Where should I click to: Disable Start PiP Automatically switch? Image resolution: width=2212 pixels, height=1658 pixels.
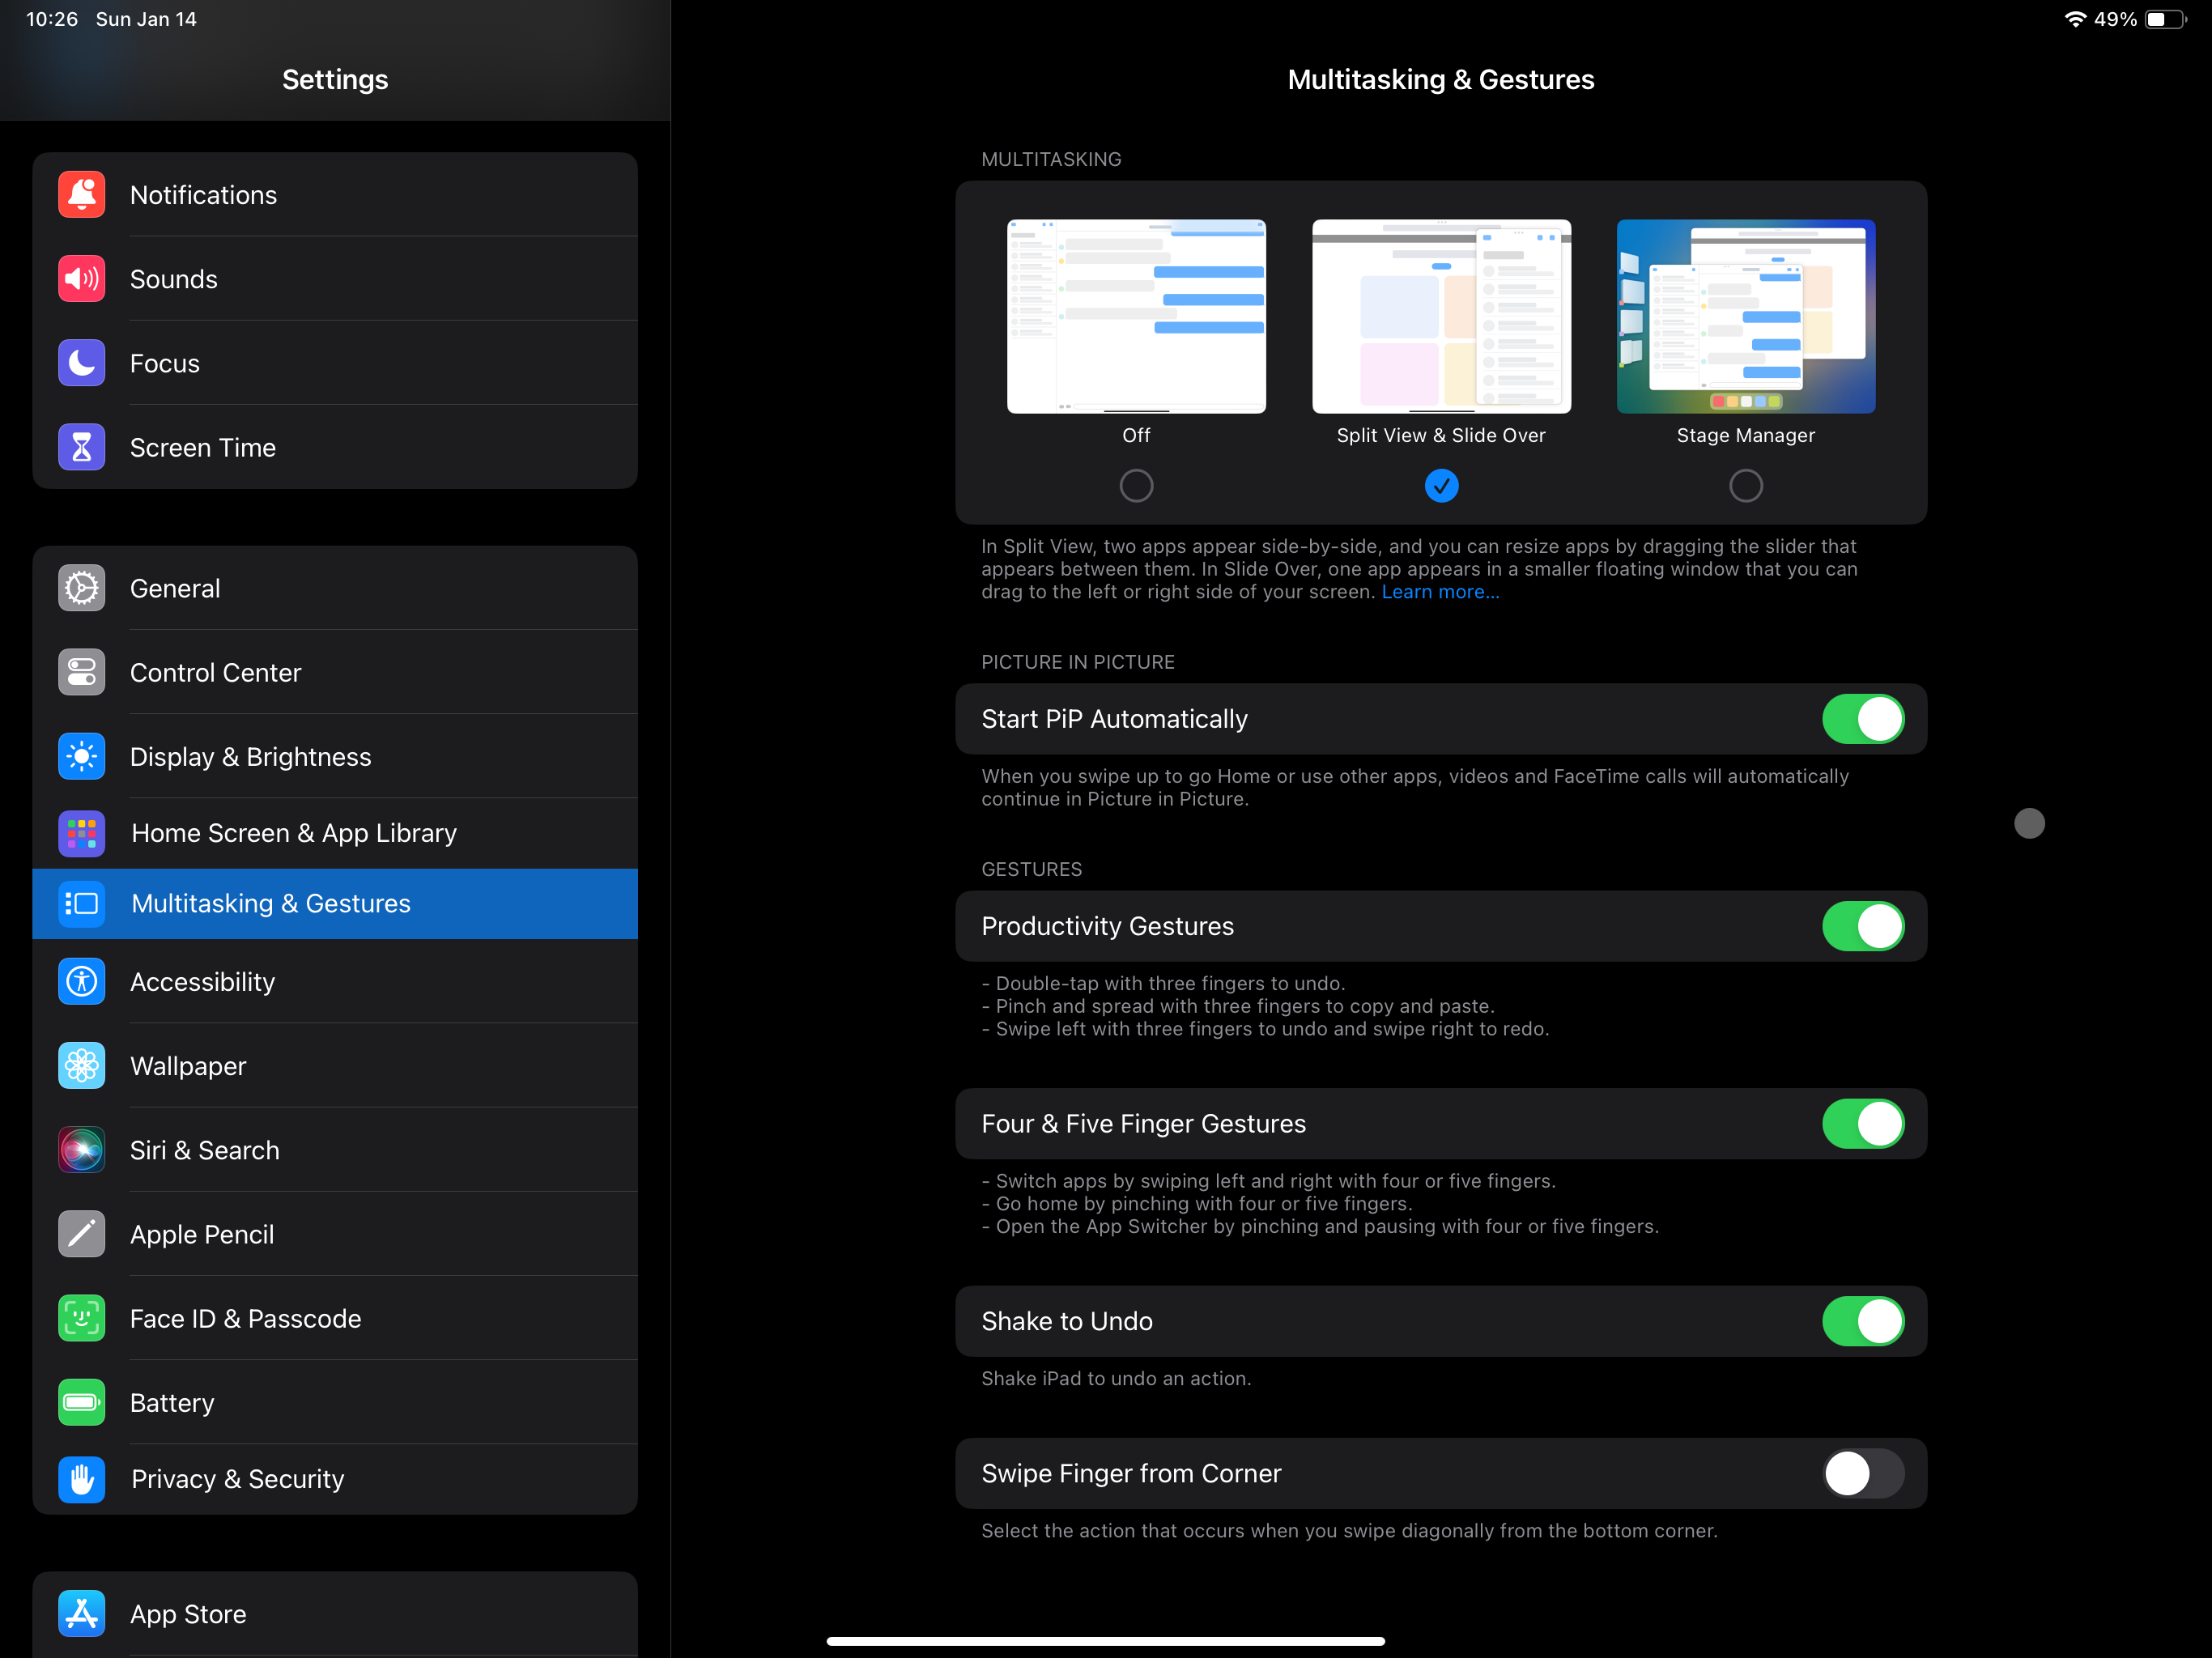point(1862,719)
